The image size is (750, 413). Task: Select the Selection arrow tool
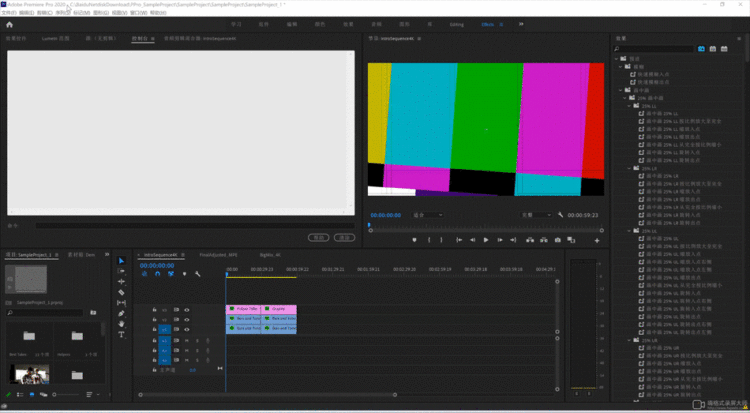click(x=122, y=261)
